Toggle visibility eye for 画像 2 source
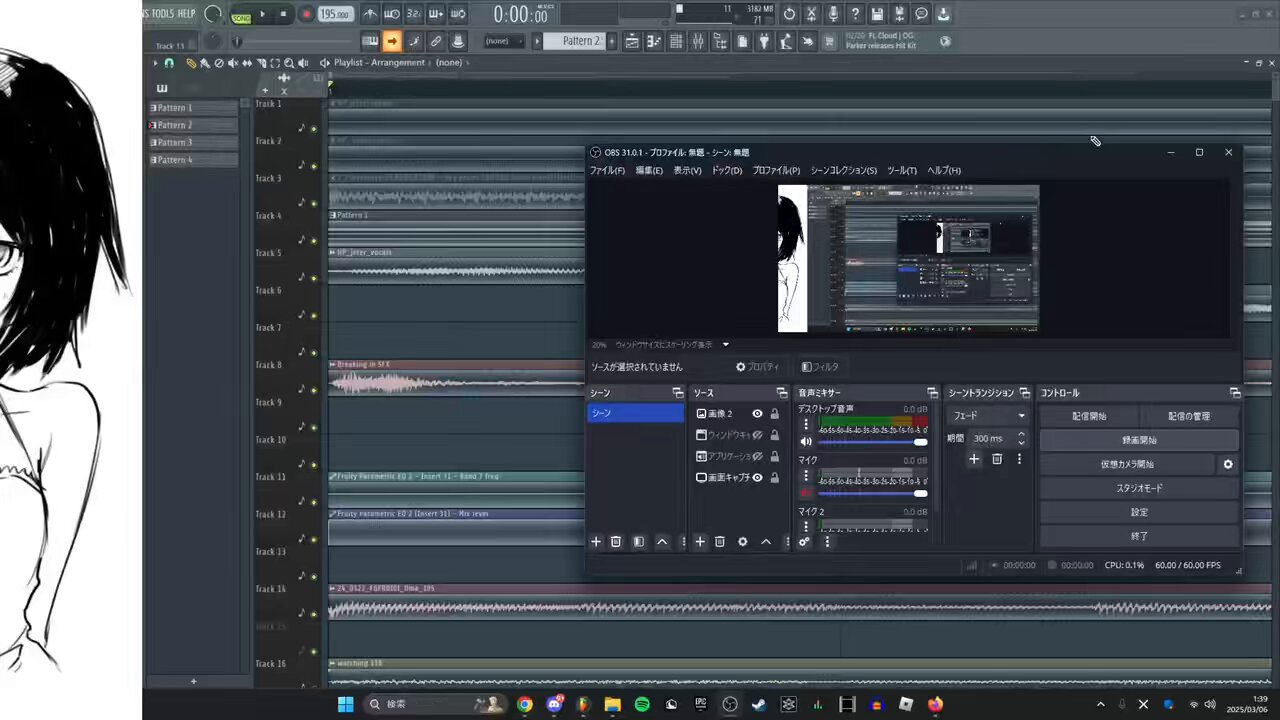 (757, 414)
